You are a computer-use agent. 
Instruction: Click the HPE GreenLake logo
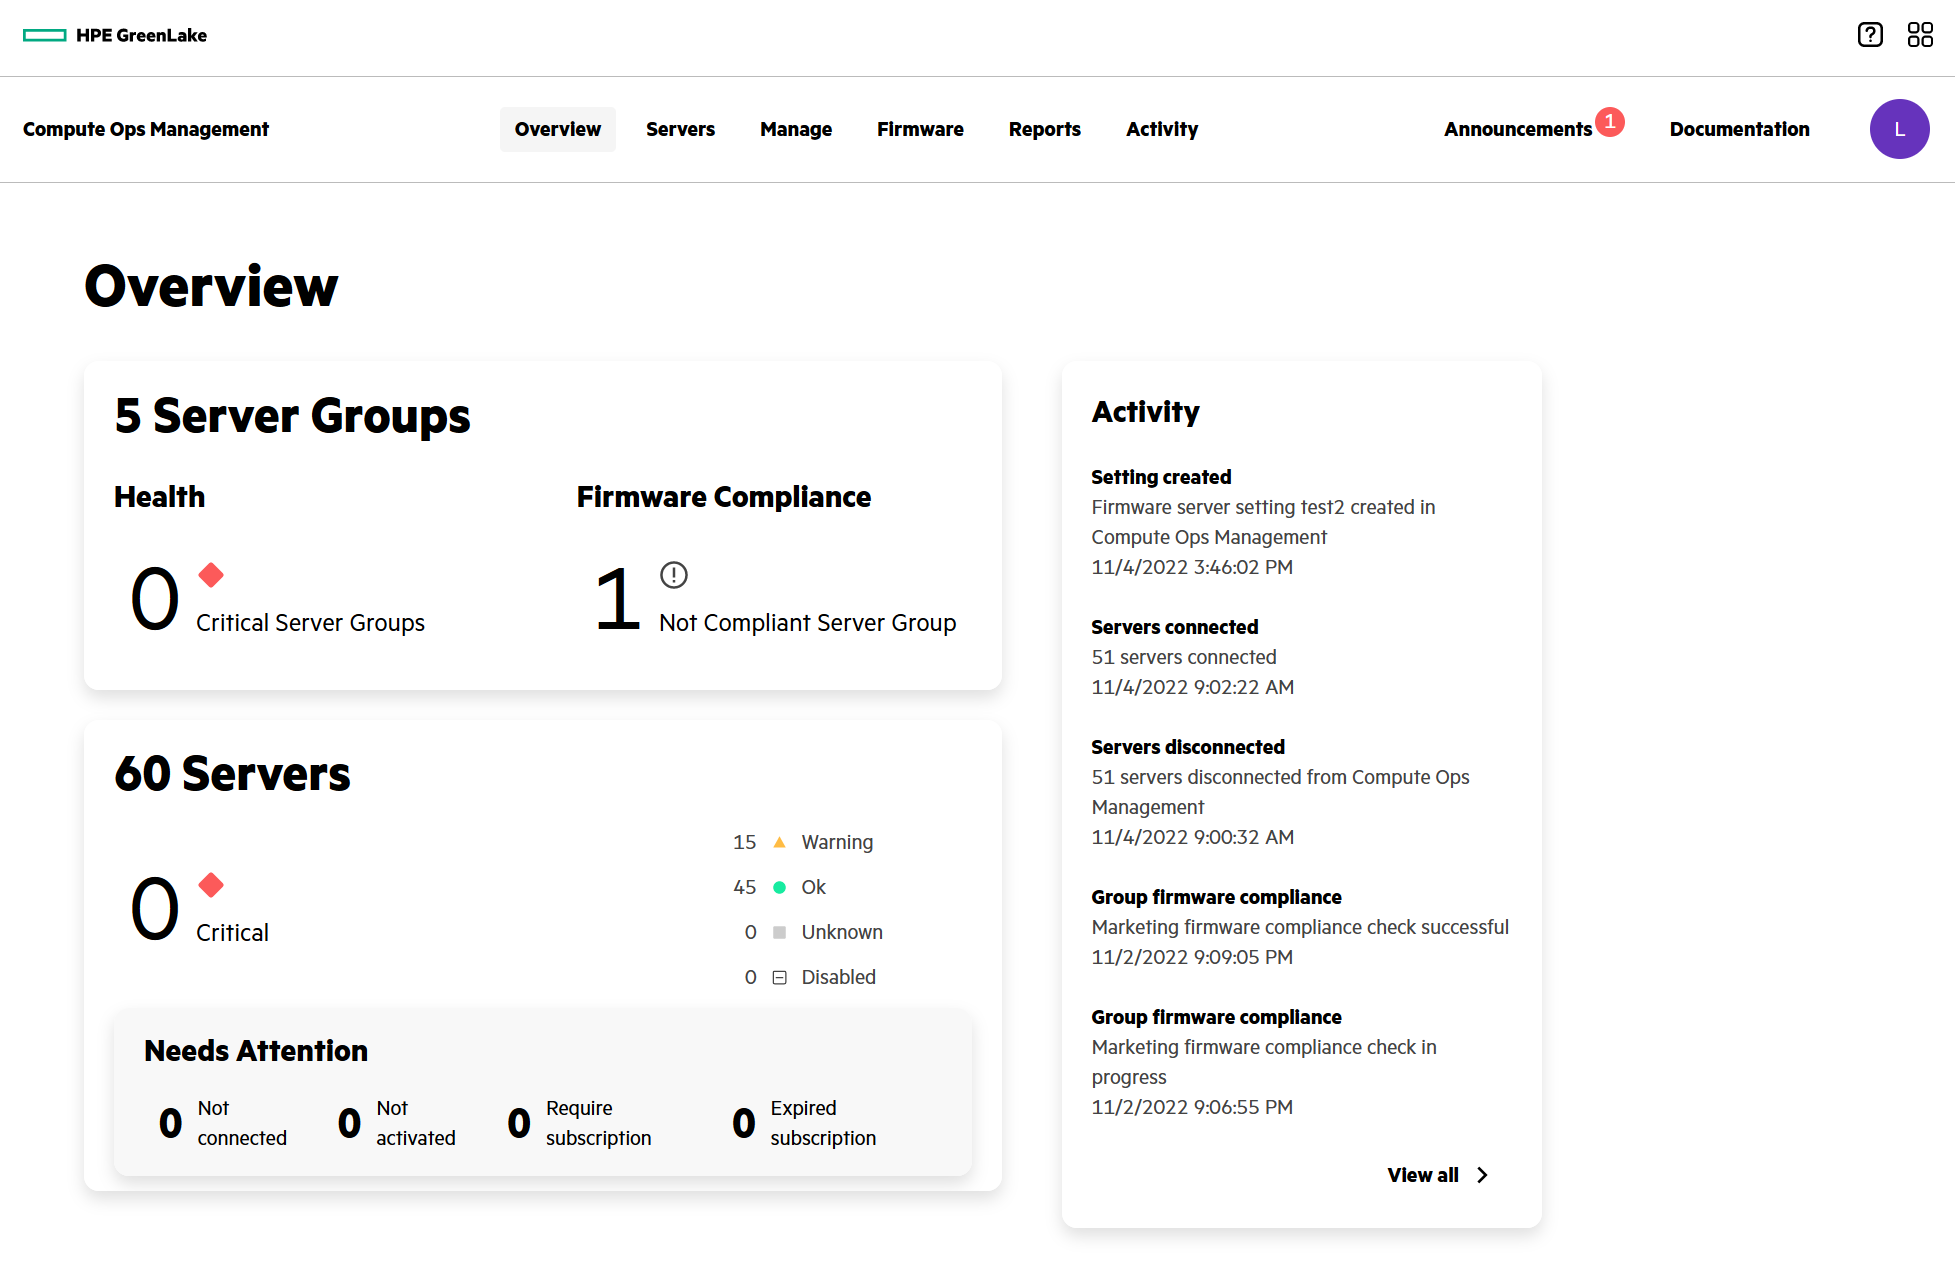[115, 35]
